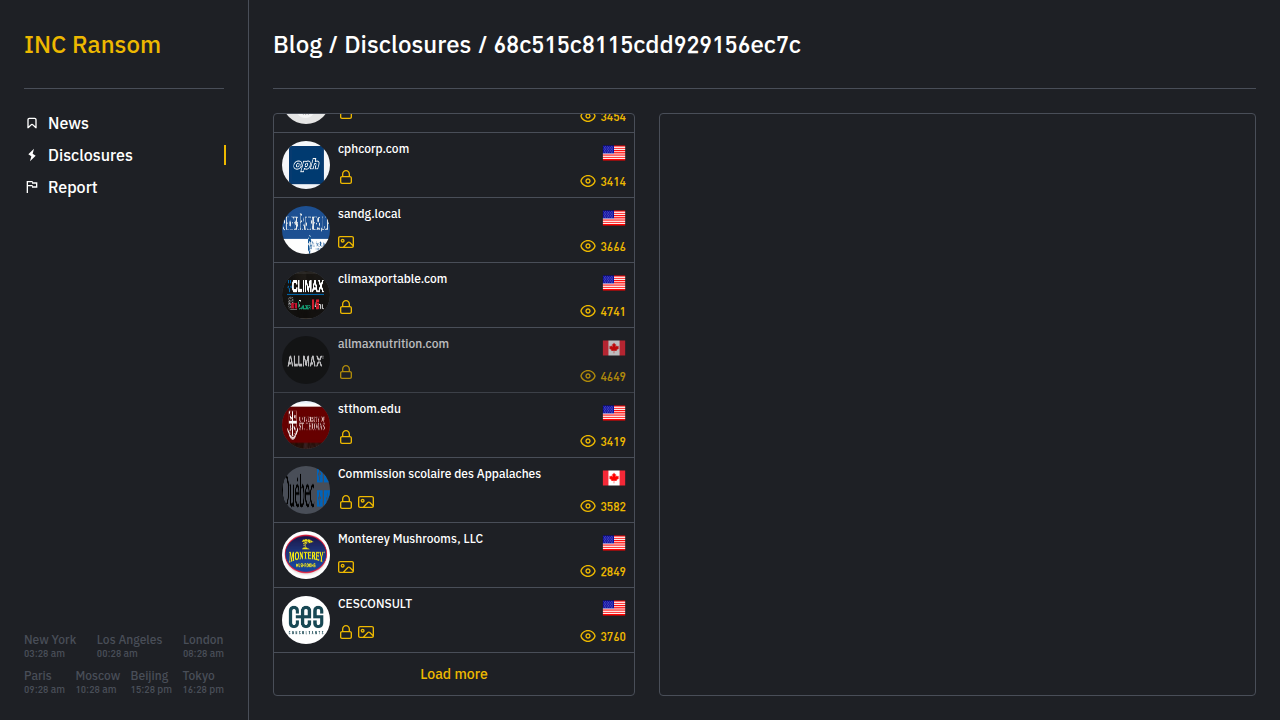Viewport: 1280px width, 720px height.
Task: Open the stthom.edu entry
Action: [454, 425]
